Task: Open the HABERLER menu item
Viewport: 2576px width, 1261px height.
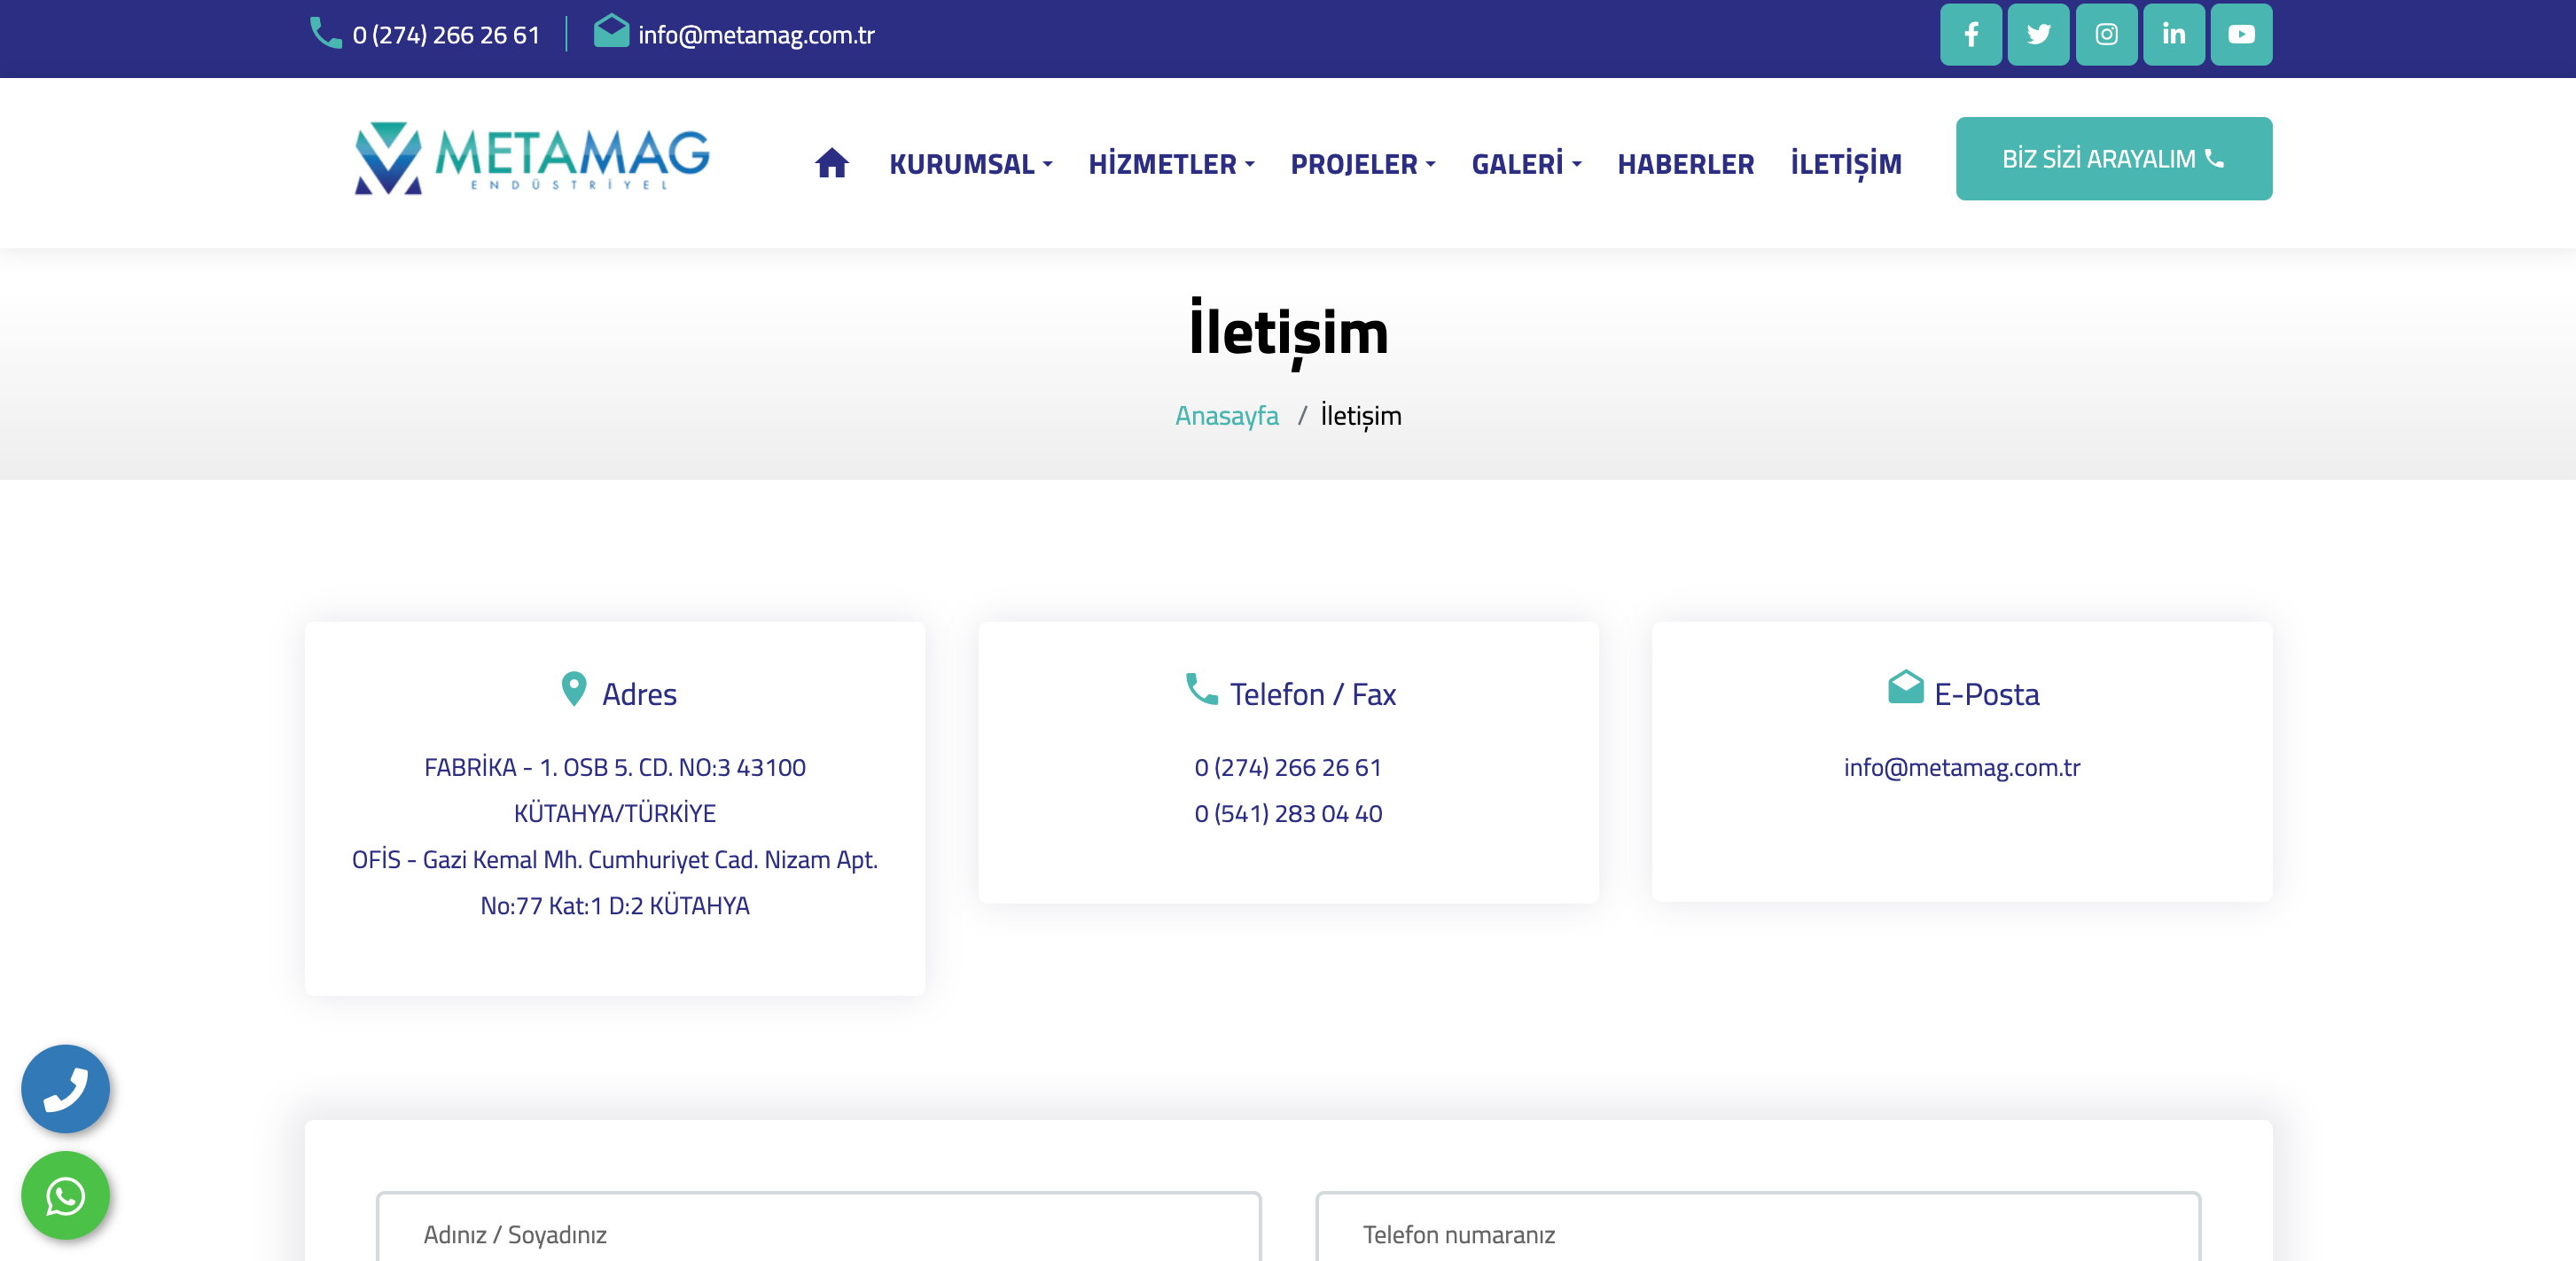Action: click(1685, 164)
